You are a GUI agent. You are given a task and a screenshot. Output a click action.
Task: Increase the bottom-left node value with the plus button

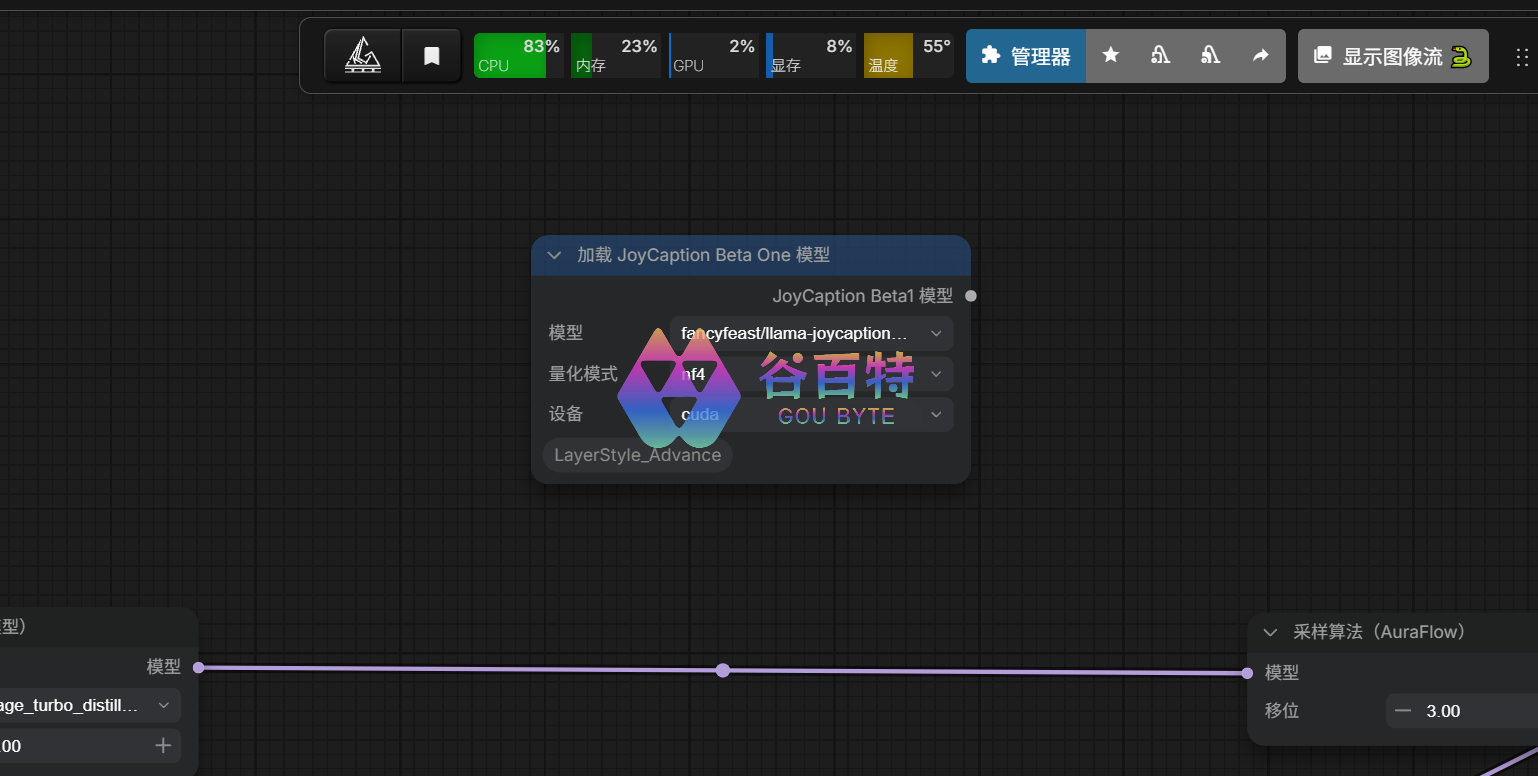(x=163, y=746)
